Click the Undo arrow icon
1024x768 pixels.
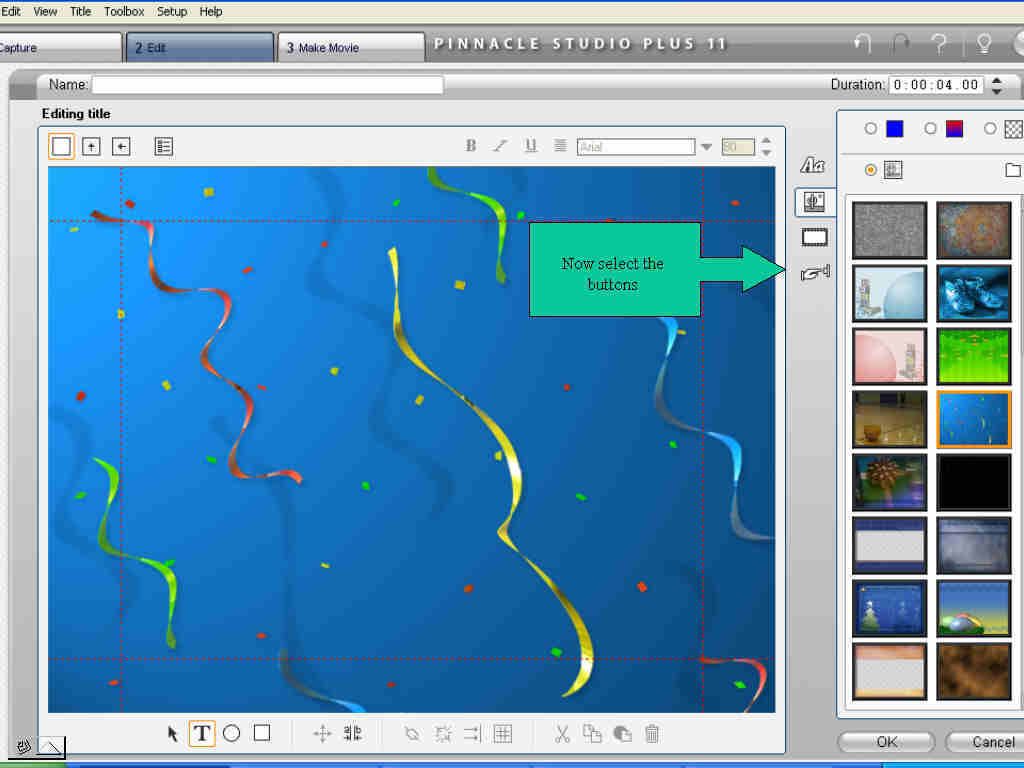point(863,44)
